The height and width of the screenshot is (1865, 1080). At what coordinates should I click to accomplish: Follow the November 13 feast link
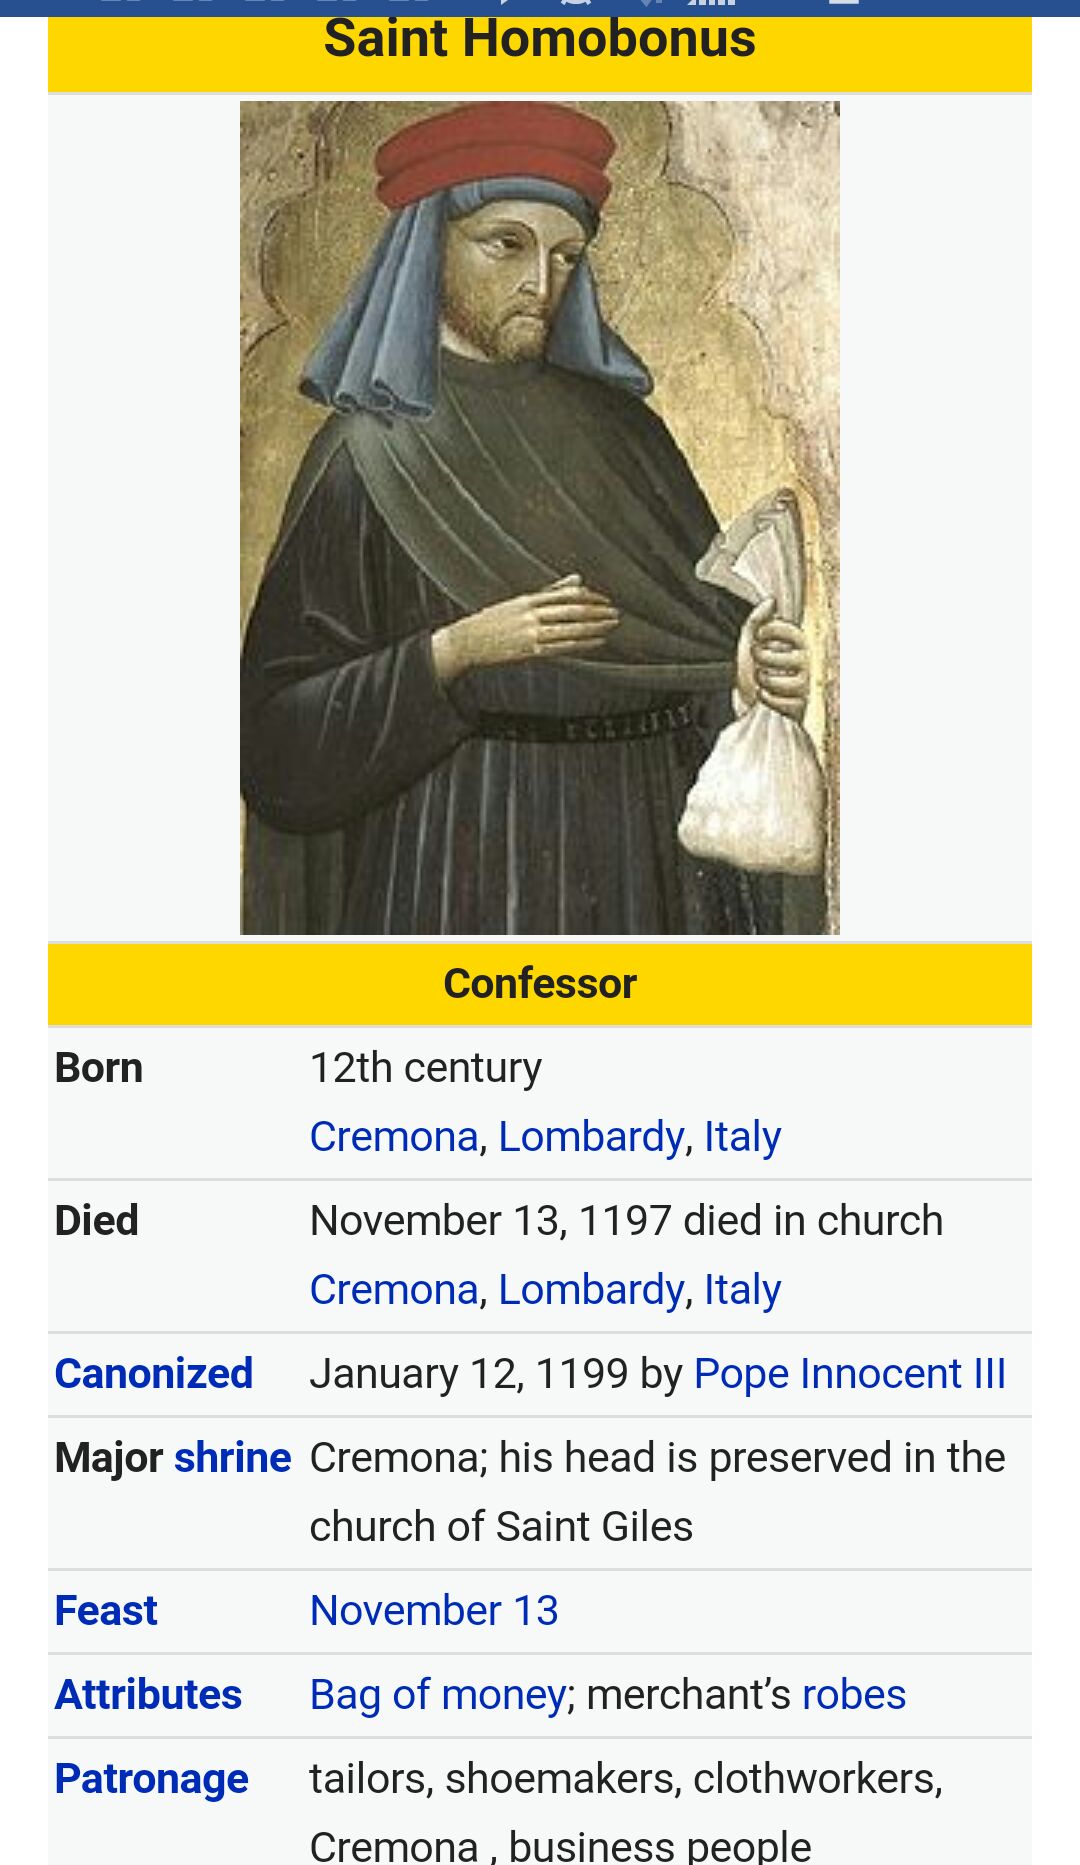434,1611
